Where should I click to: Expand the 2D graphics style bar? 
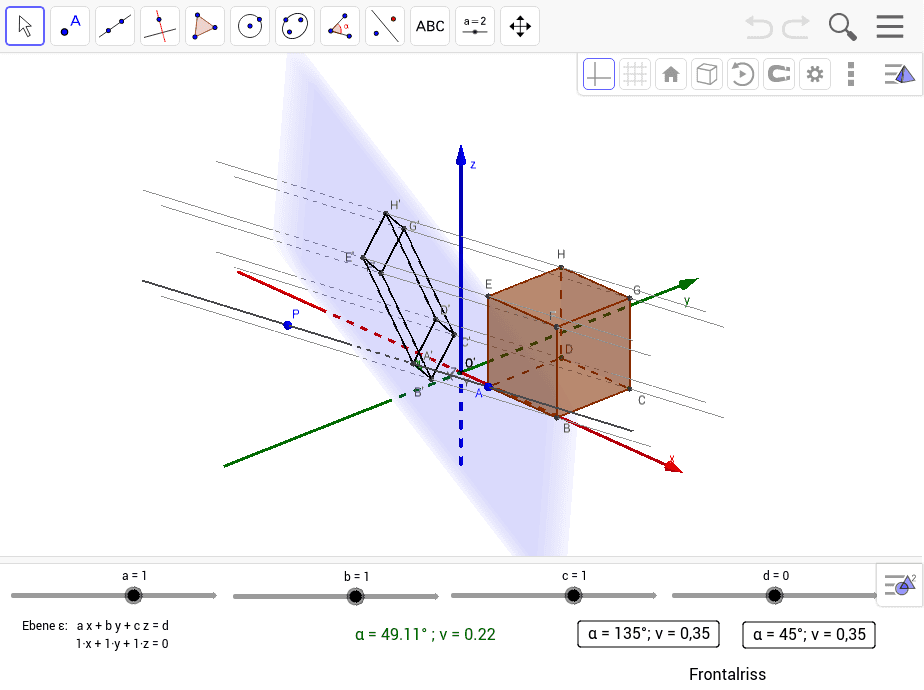[x=900, y=585]
